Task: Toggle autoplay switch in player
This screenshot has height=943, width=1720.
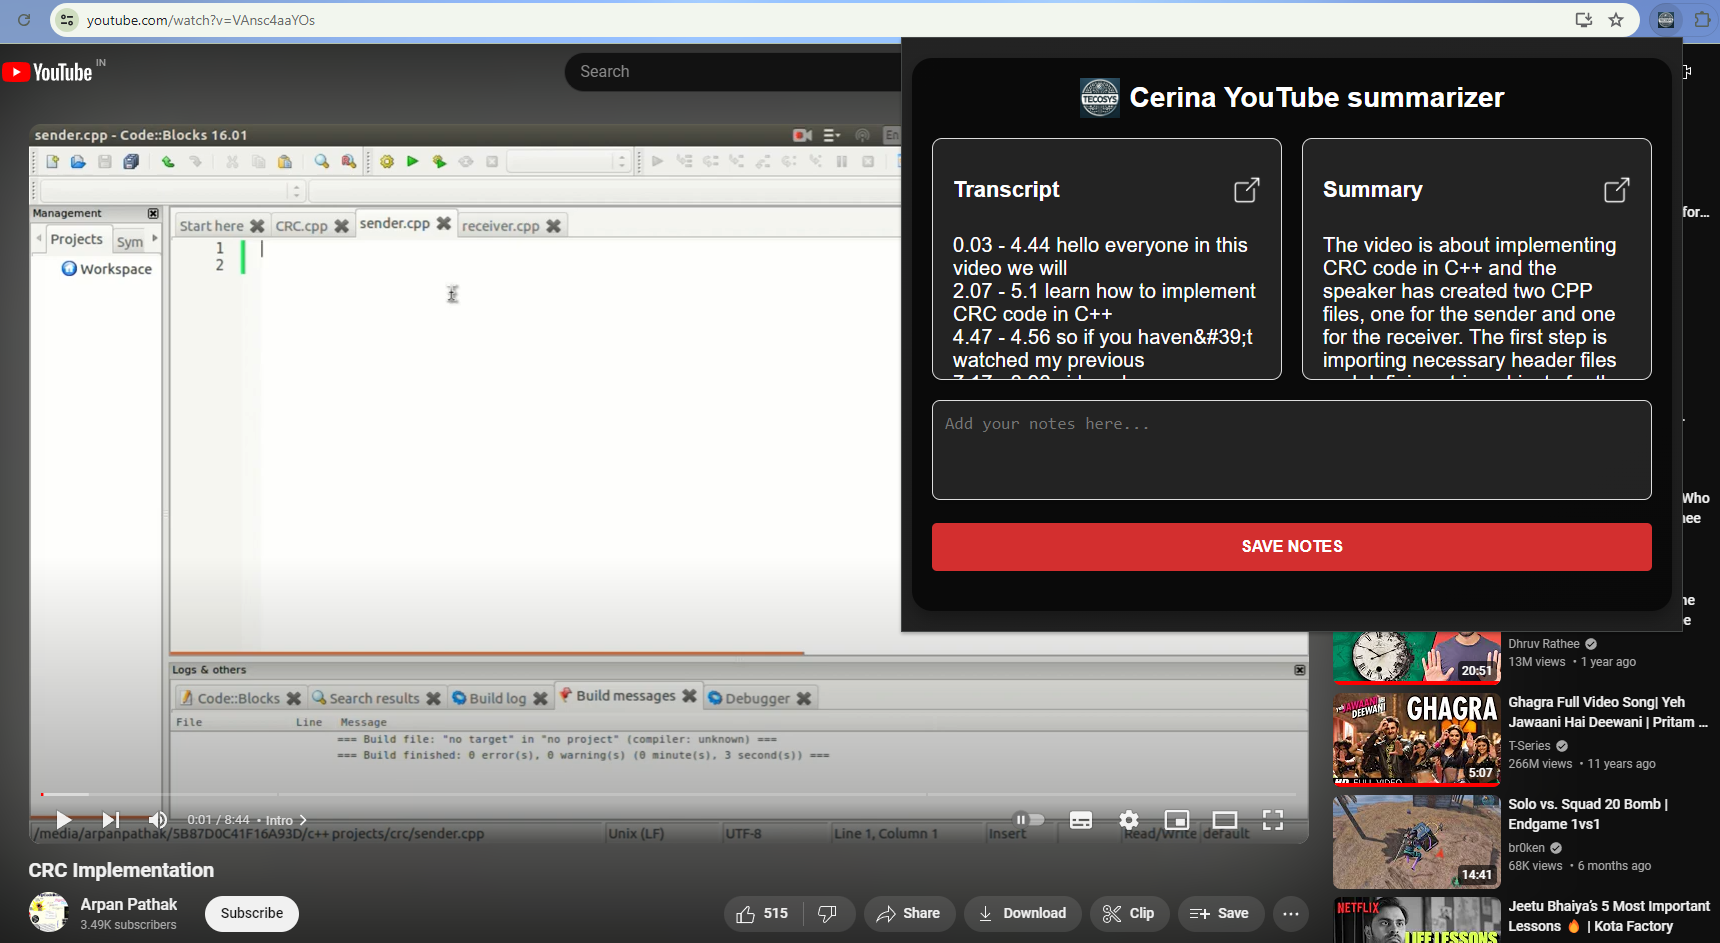Action: pos(1028,820)
